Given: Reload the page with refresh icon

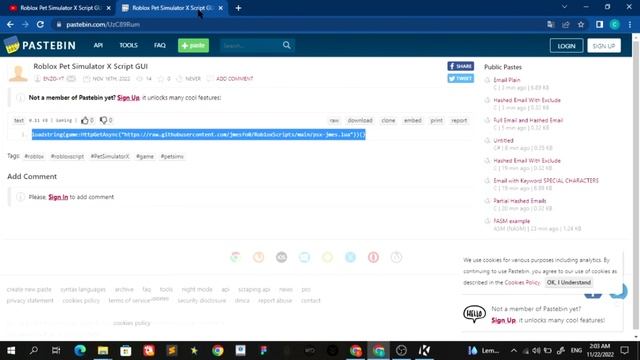Looking at the screenshot, I should [40, 24].
